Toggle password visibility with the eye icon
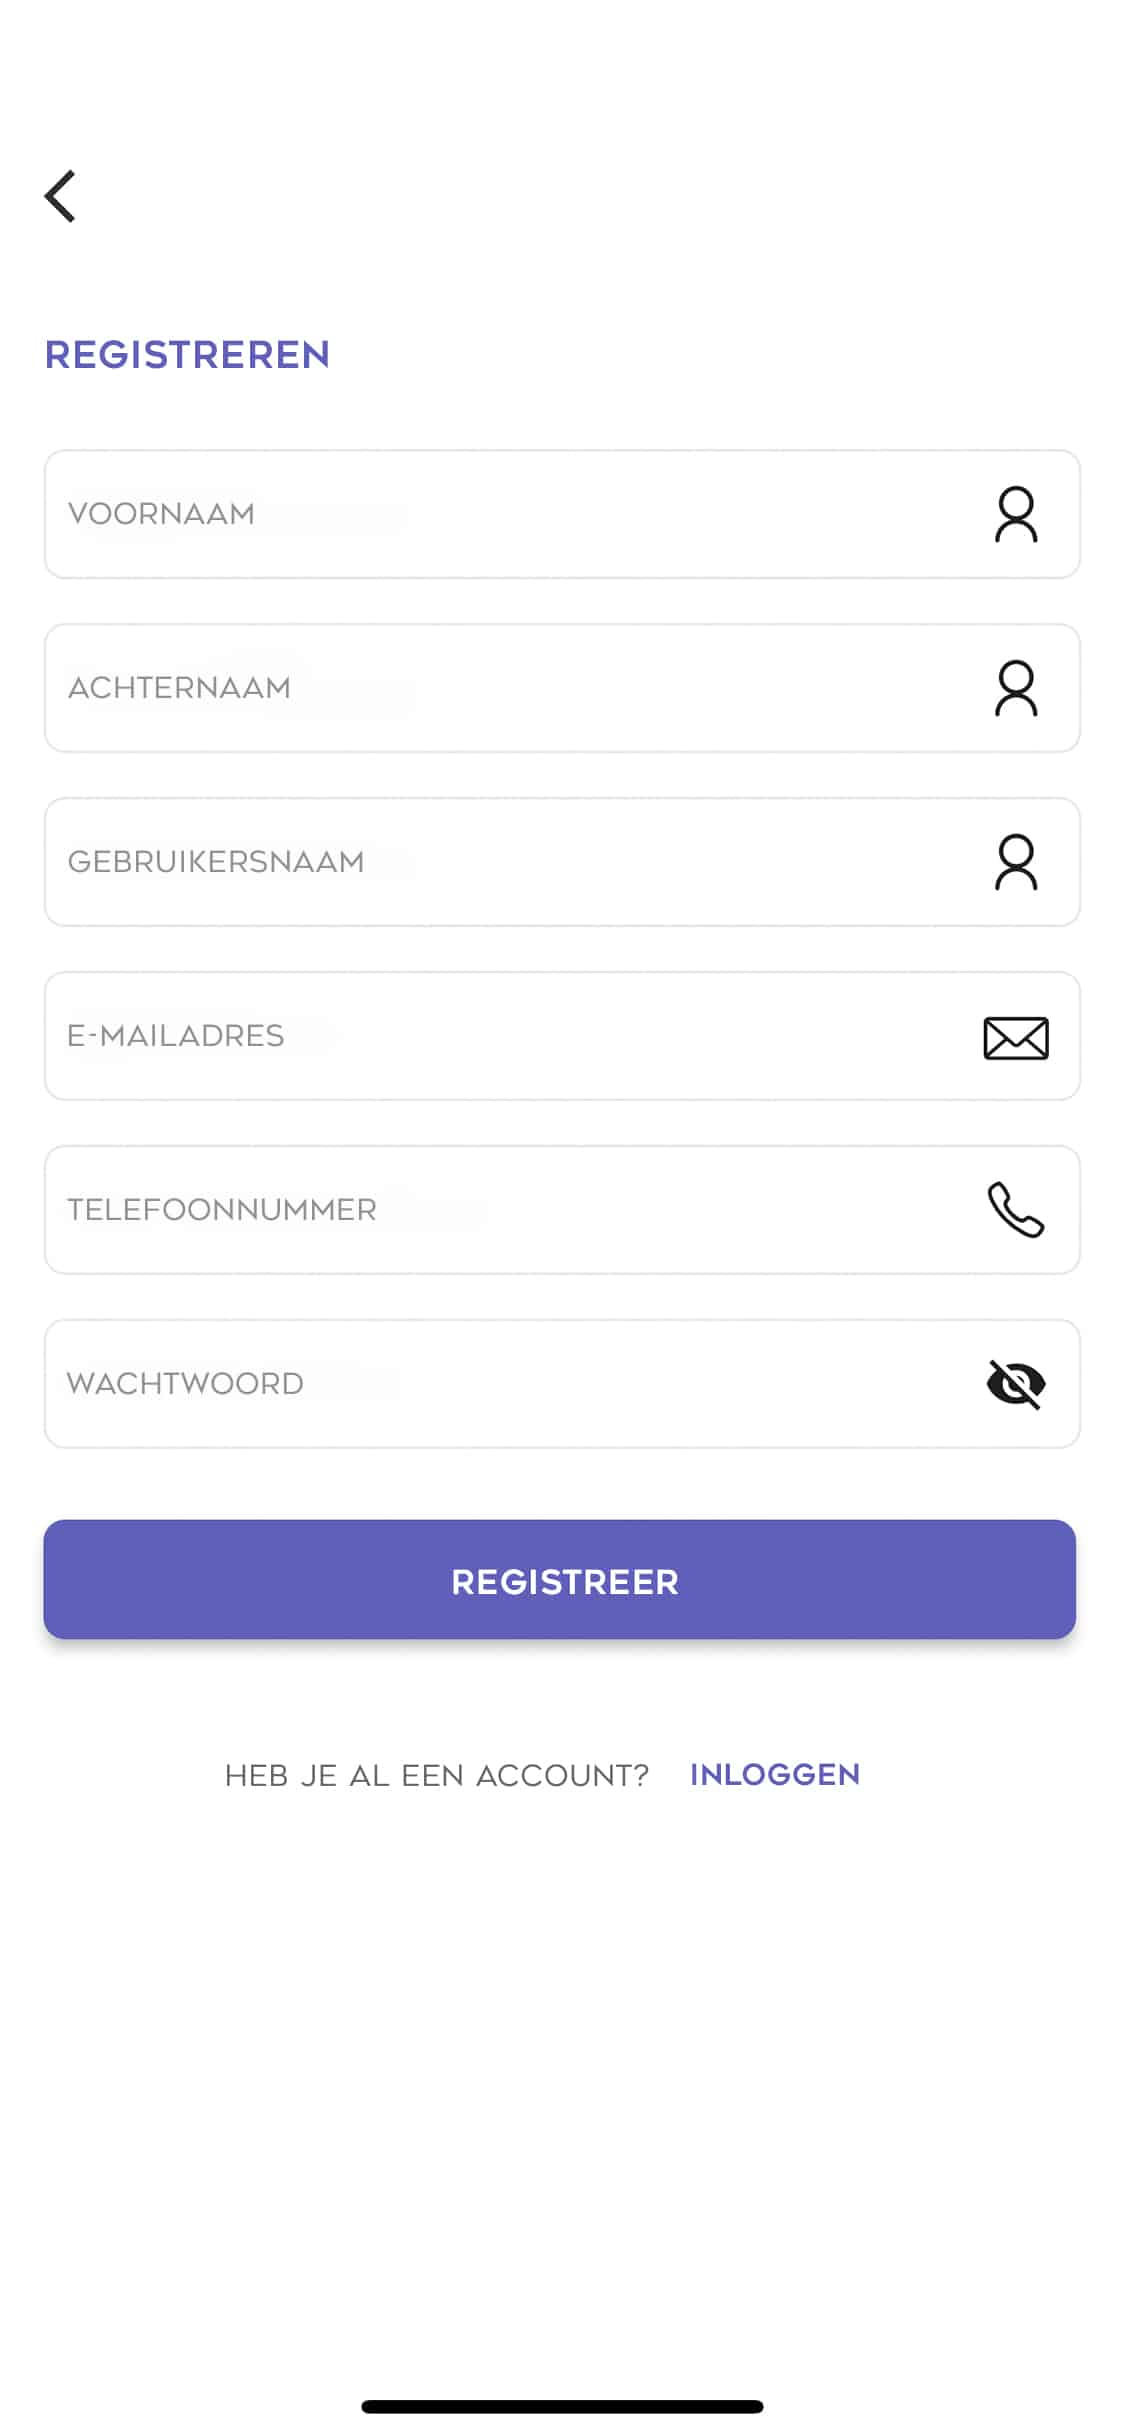The height and width of the screenshot is (2436, 1125). [1015, 1384]
